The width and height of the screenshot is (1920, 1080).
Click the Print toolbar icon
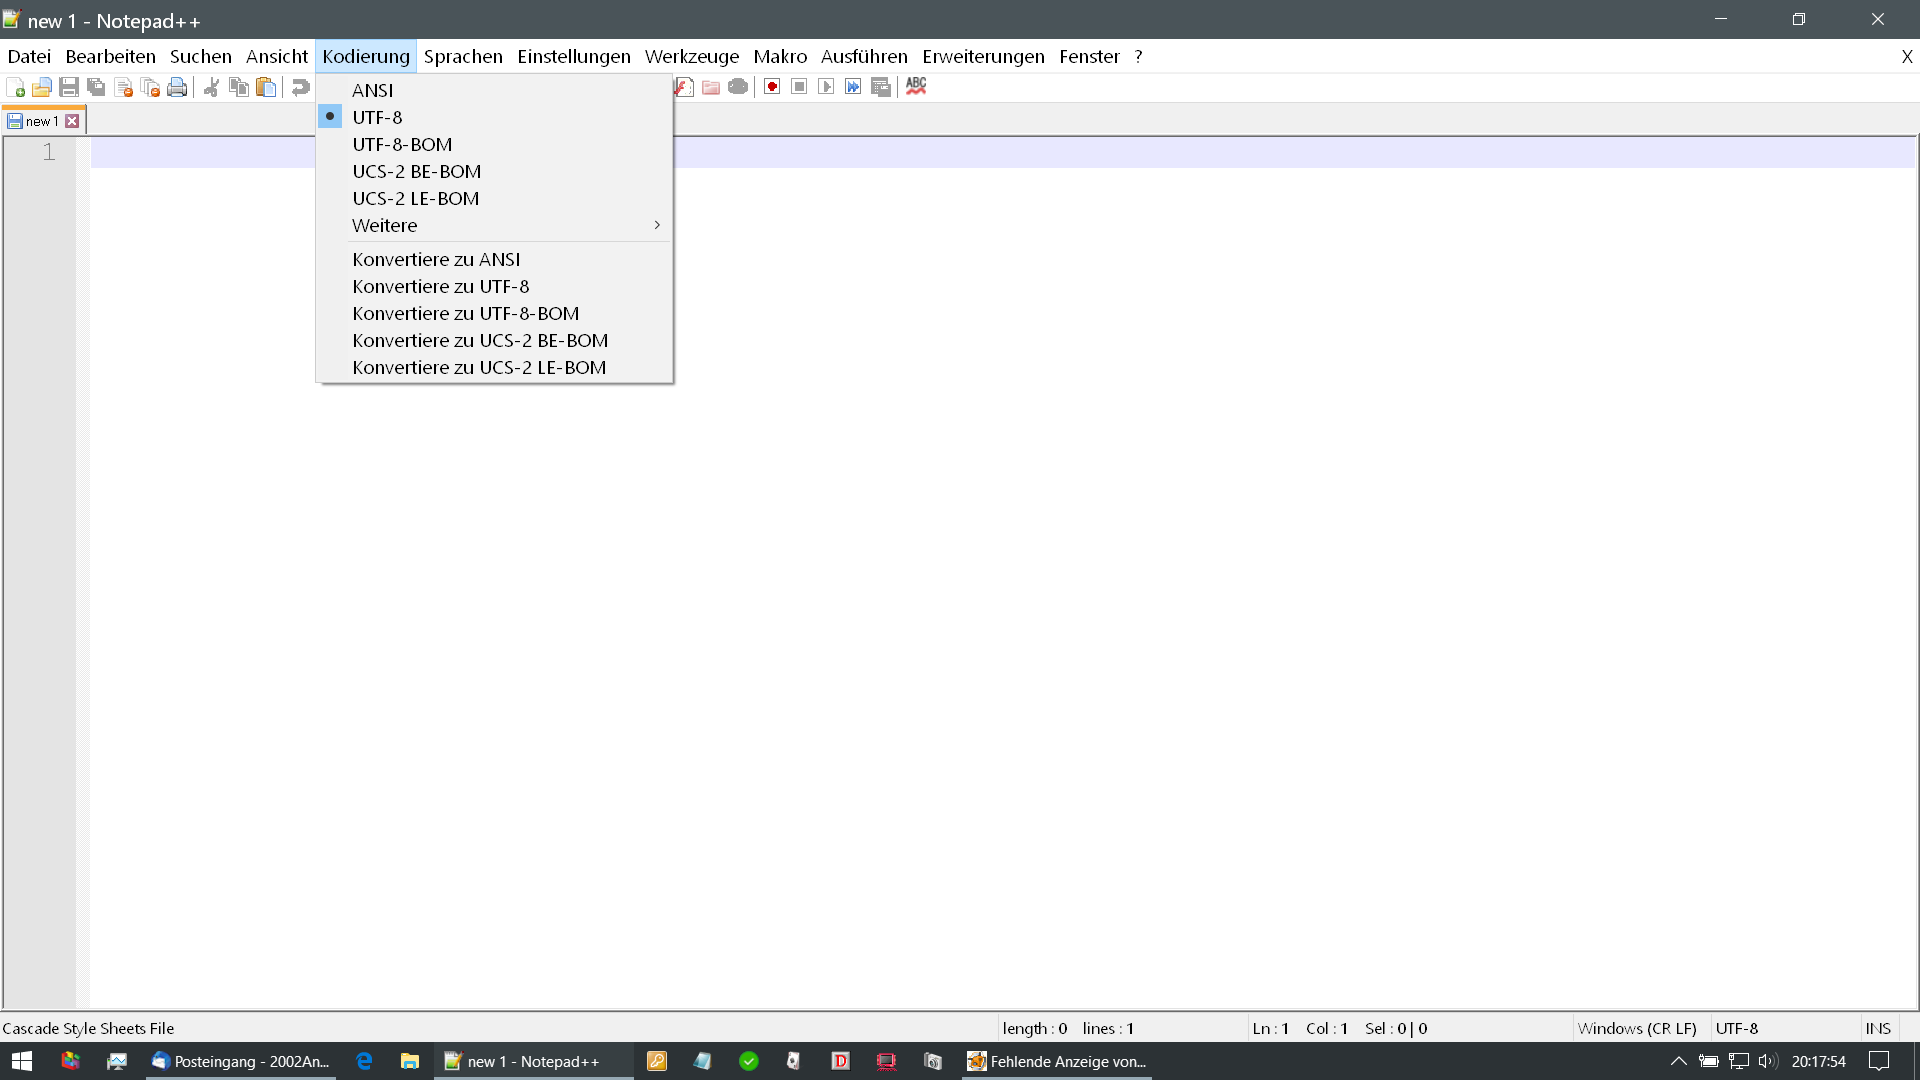(177, 87)
